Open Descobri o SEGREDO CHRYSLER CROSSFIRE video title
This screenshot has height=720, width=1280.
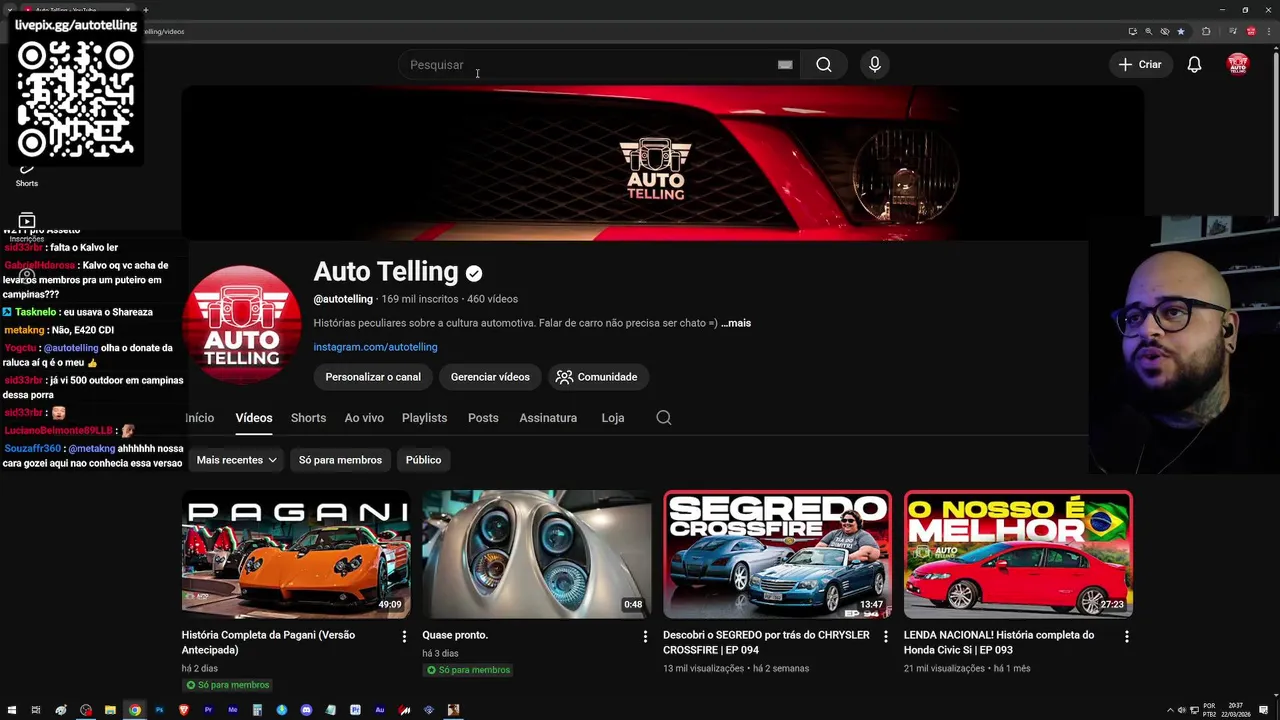(x=766, y=642)
